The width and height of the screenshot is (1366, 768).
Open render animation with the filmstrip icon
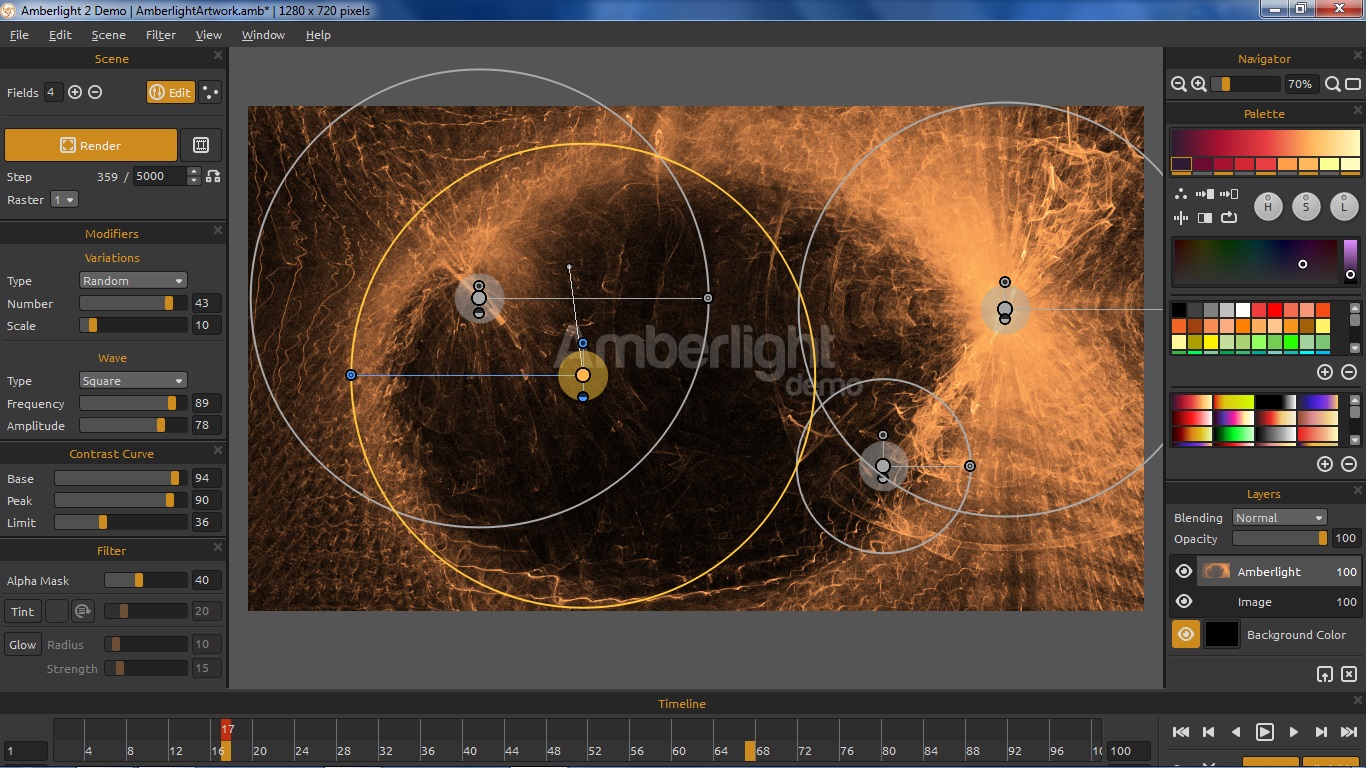(201, 145)
